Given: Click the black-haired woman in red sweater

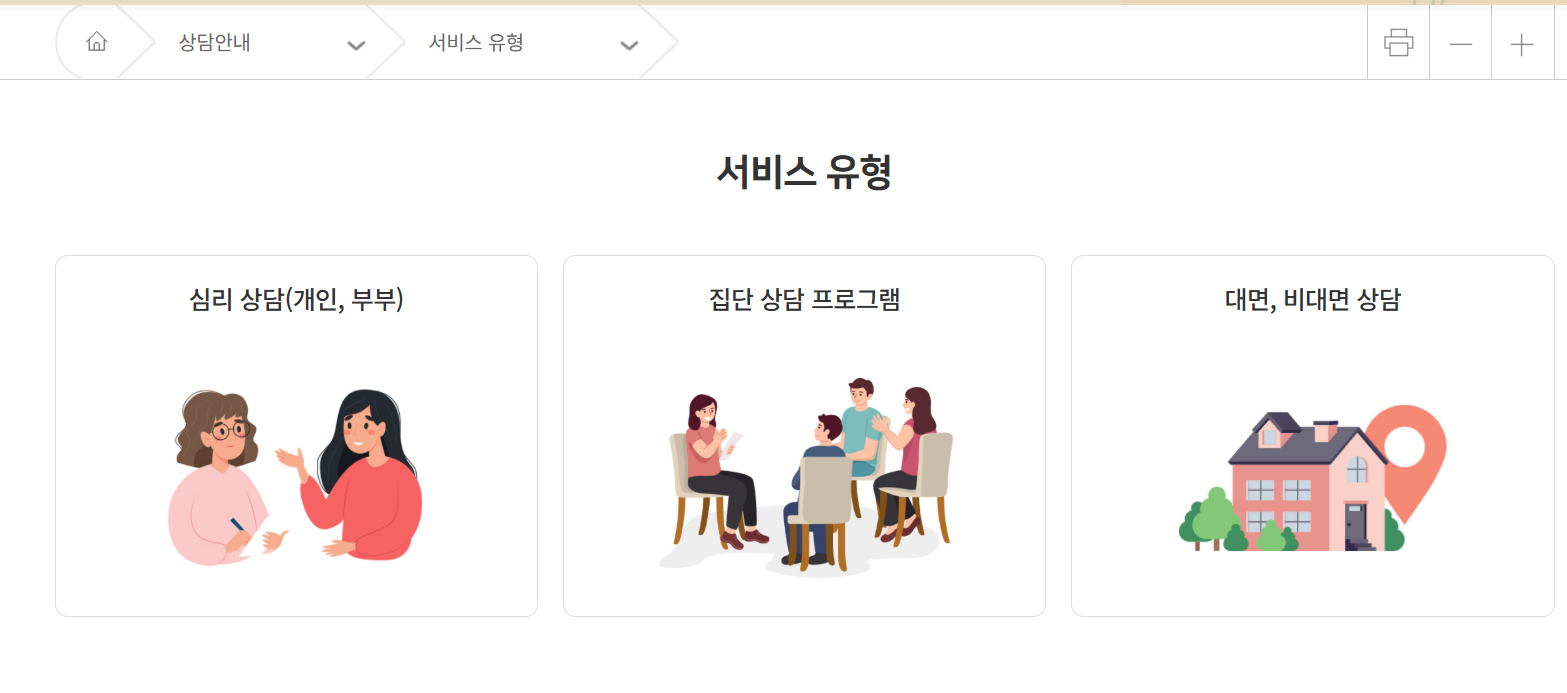Looking at the screenshot, I should tap(358, 475).
